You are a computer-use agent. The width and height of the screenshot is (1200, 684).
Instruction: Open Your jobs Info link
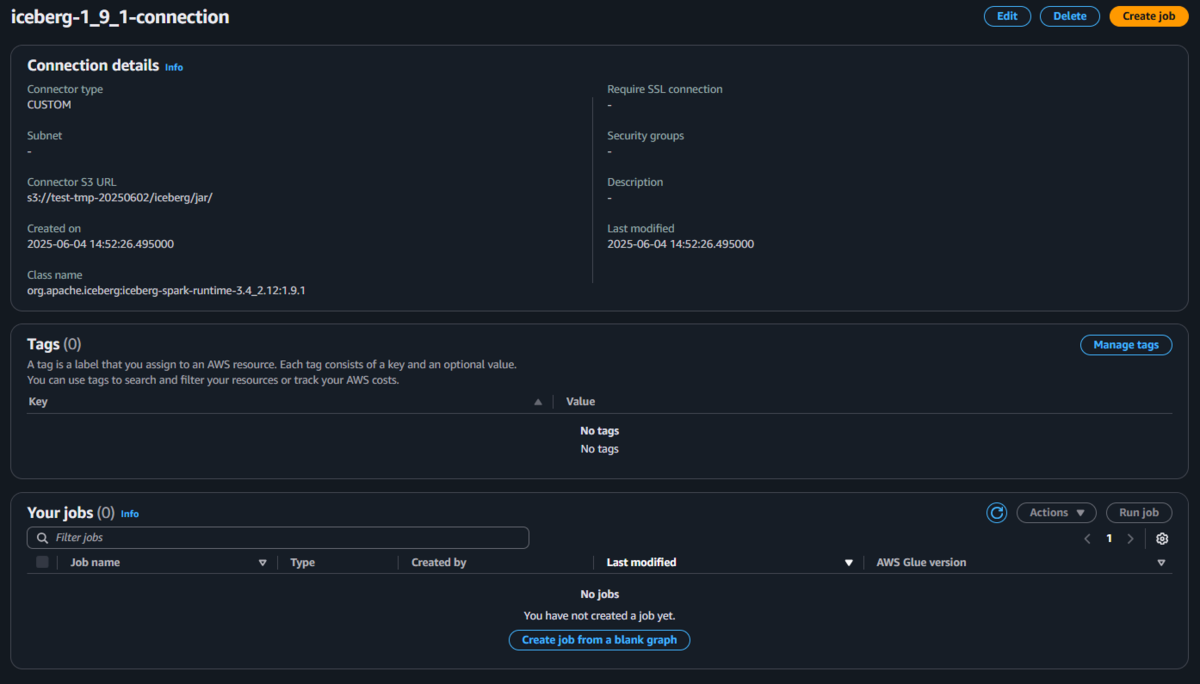tap(130, 514)
